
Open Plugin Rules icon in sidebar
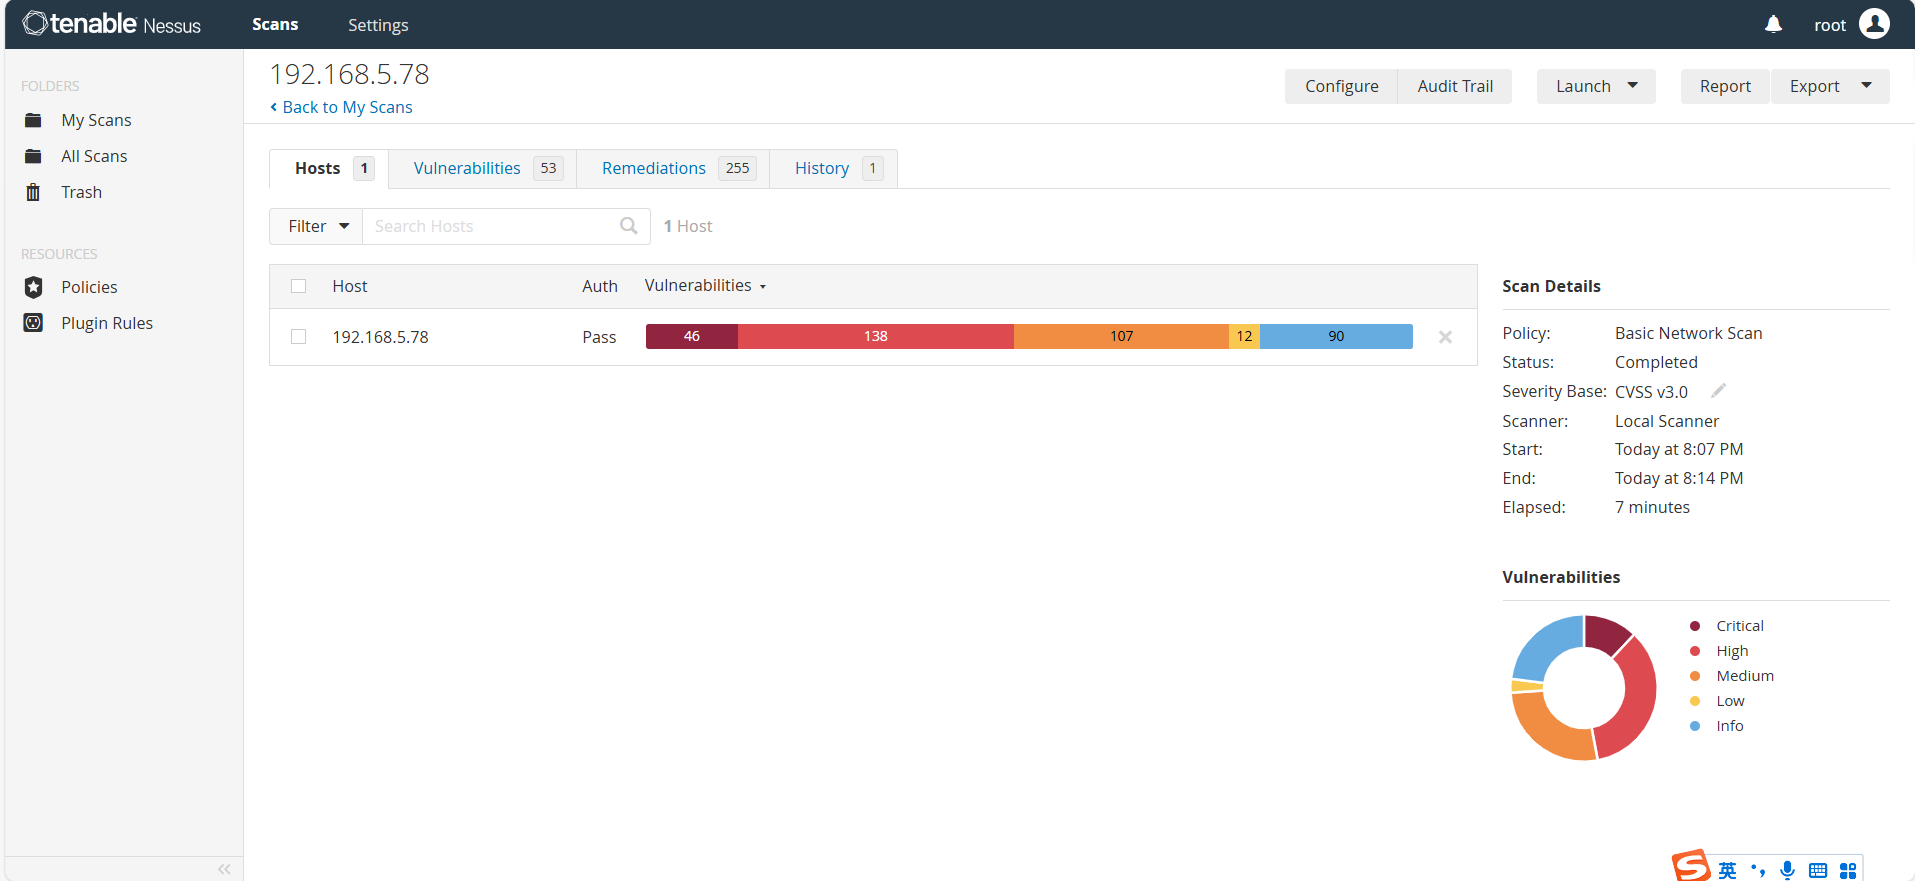pos(33,323)
